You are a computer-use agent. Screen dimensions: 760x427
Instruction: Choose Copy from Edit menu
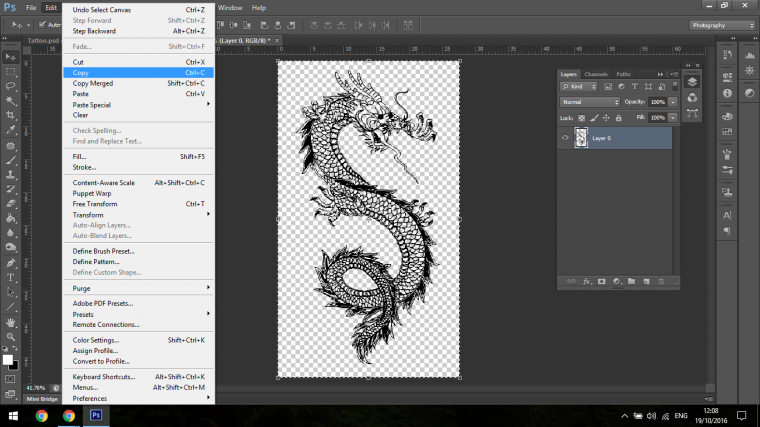[x=138, y=73]
